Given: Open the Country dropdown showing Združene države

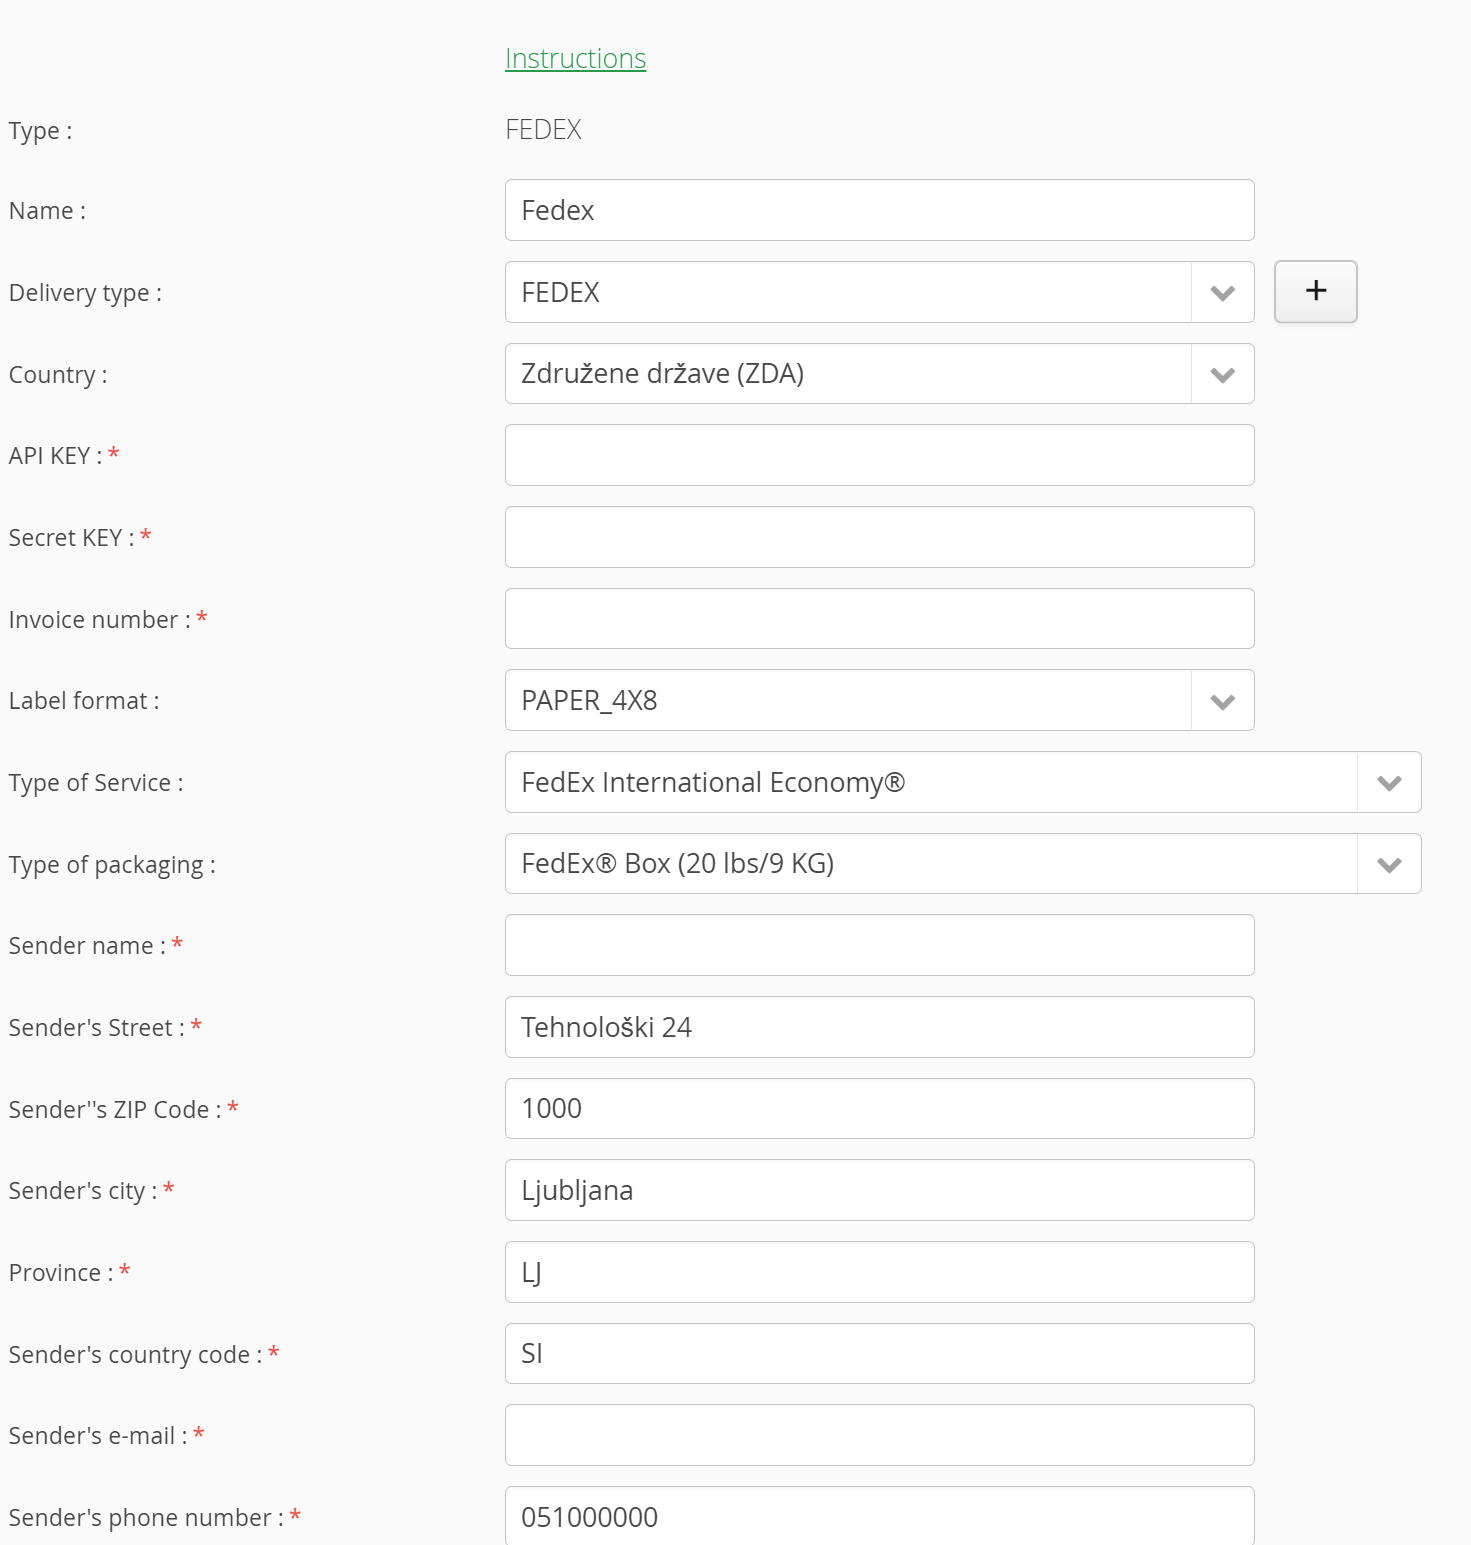Looking at the screenshot, I should click(x=879, y=374).
